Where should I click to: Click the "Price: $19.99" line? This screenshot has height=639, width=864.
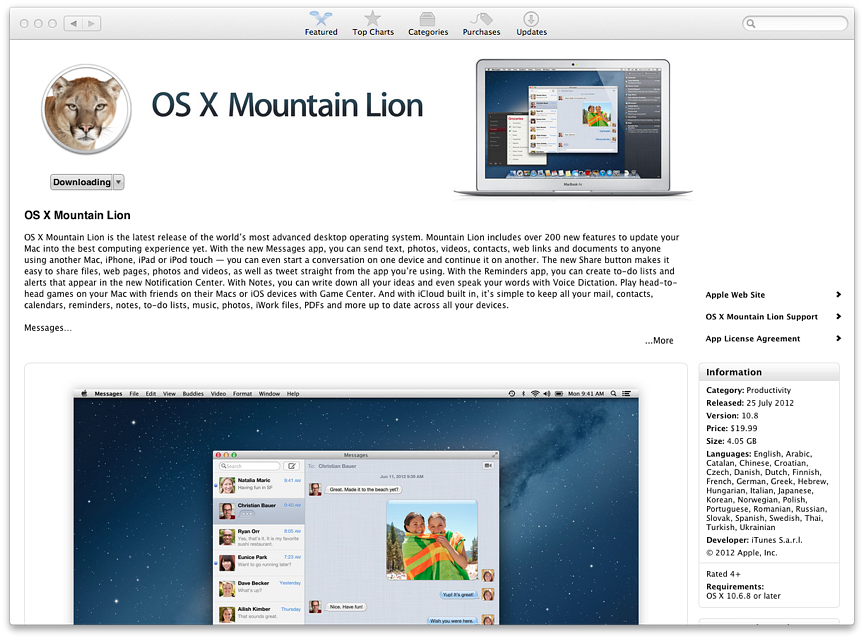coord(732,428)
